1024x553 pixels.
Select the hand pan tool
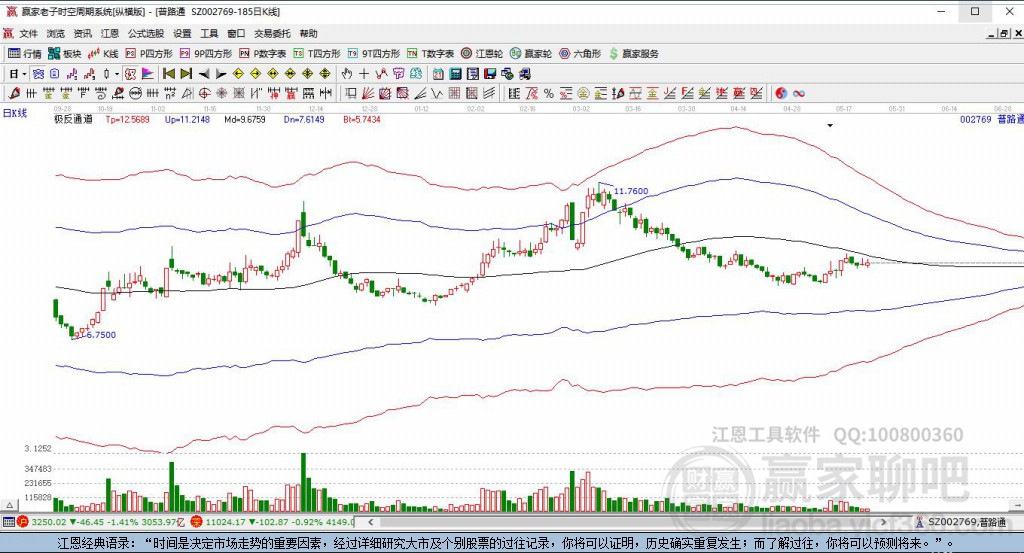(347, 74)
